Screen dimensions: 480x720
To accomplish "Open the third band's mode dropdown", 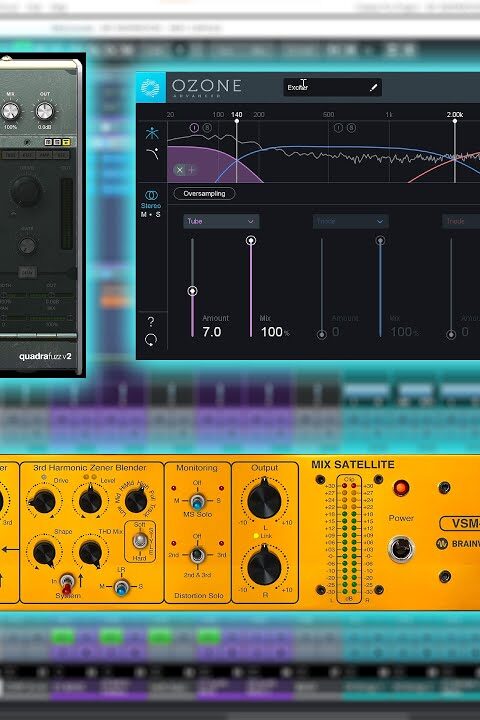I will [461, 221].
